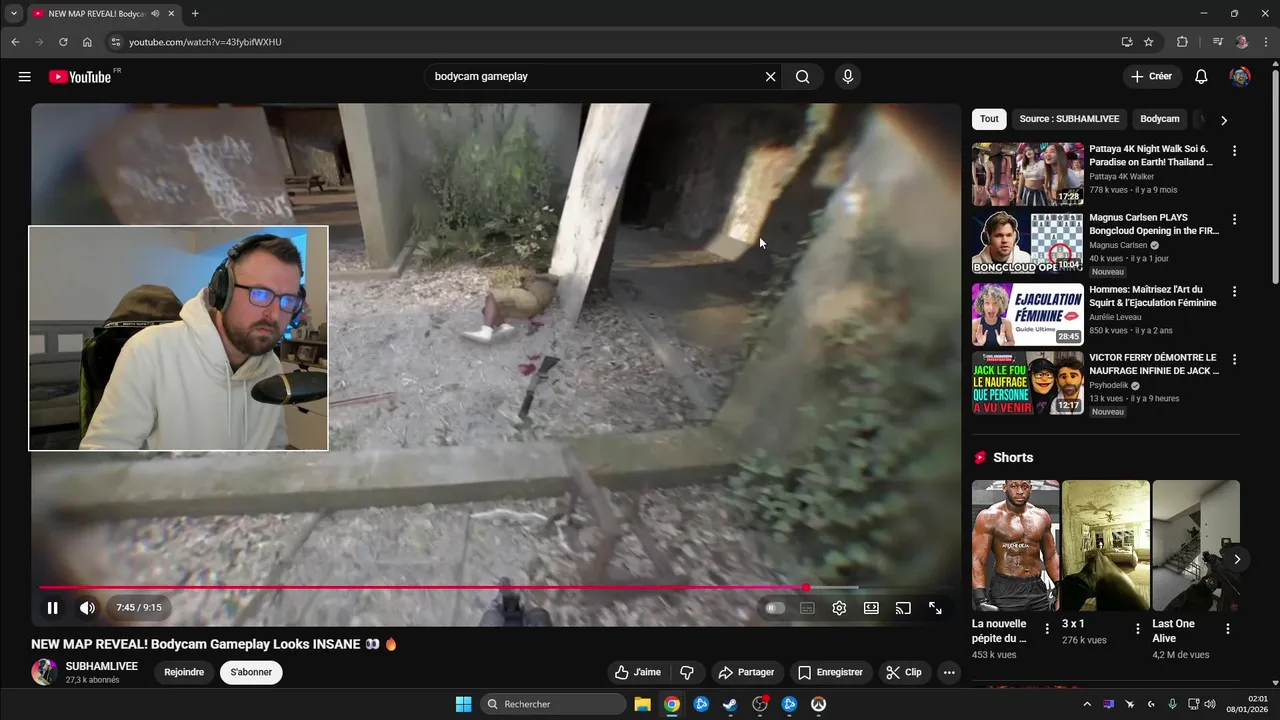Viewport: 1280px width, 720px height.
Task: Open Magnus Carlsen Bongcloud thumbnail
Action: tap(1028, 242)
